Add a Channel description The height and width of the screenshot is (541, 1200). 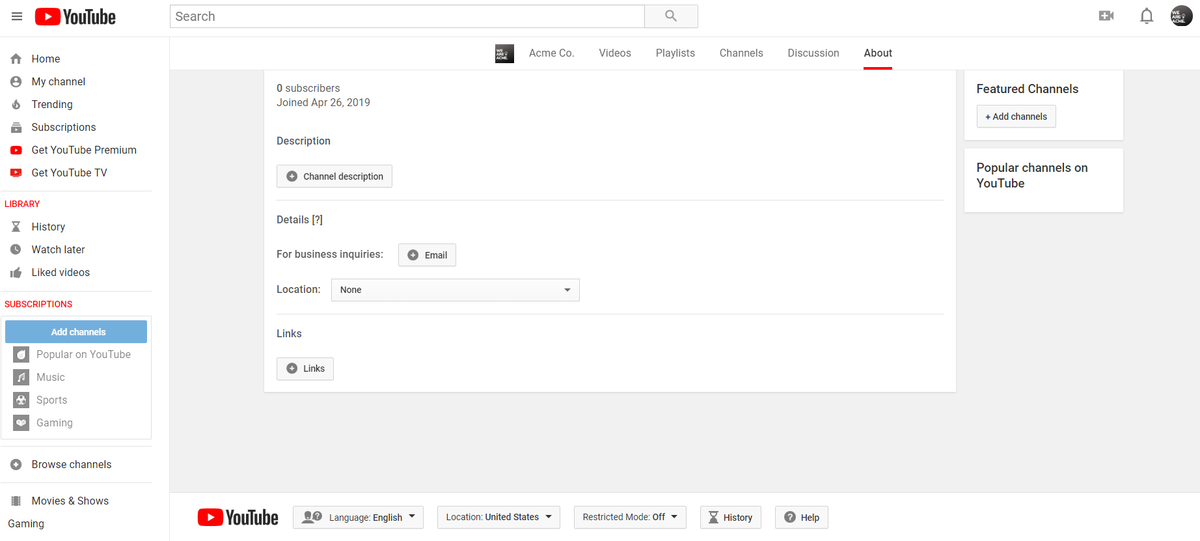(335, 176)
